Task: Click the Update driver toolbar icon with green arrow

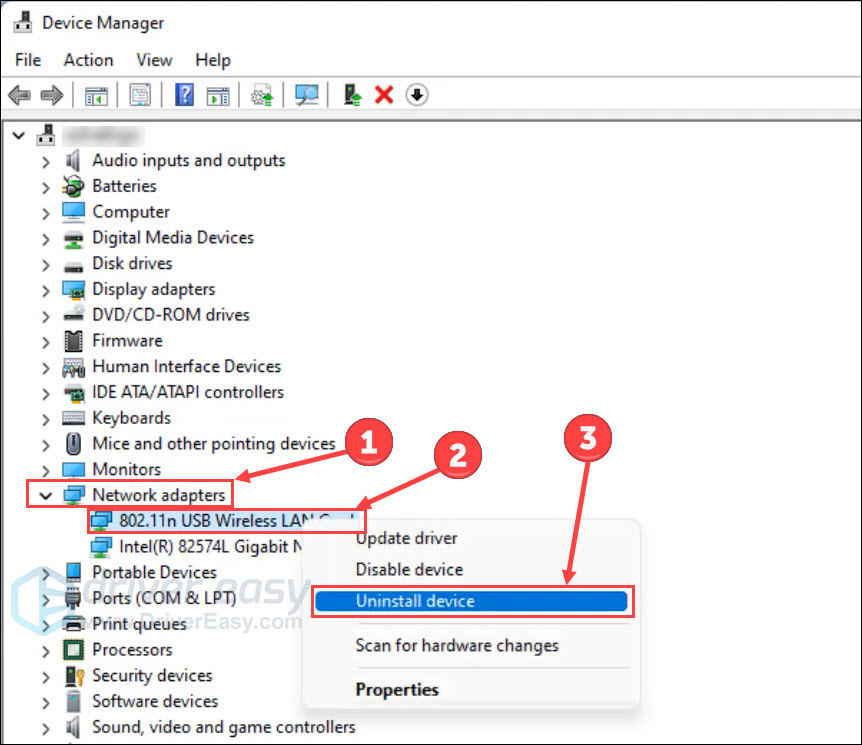Action: [x=352, y=95]
